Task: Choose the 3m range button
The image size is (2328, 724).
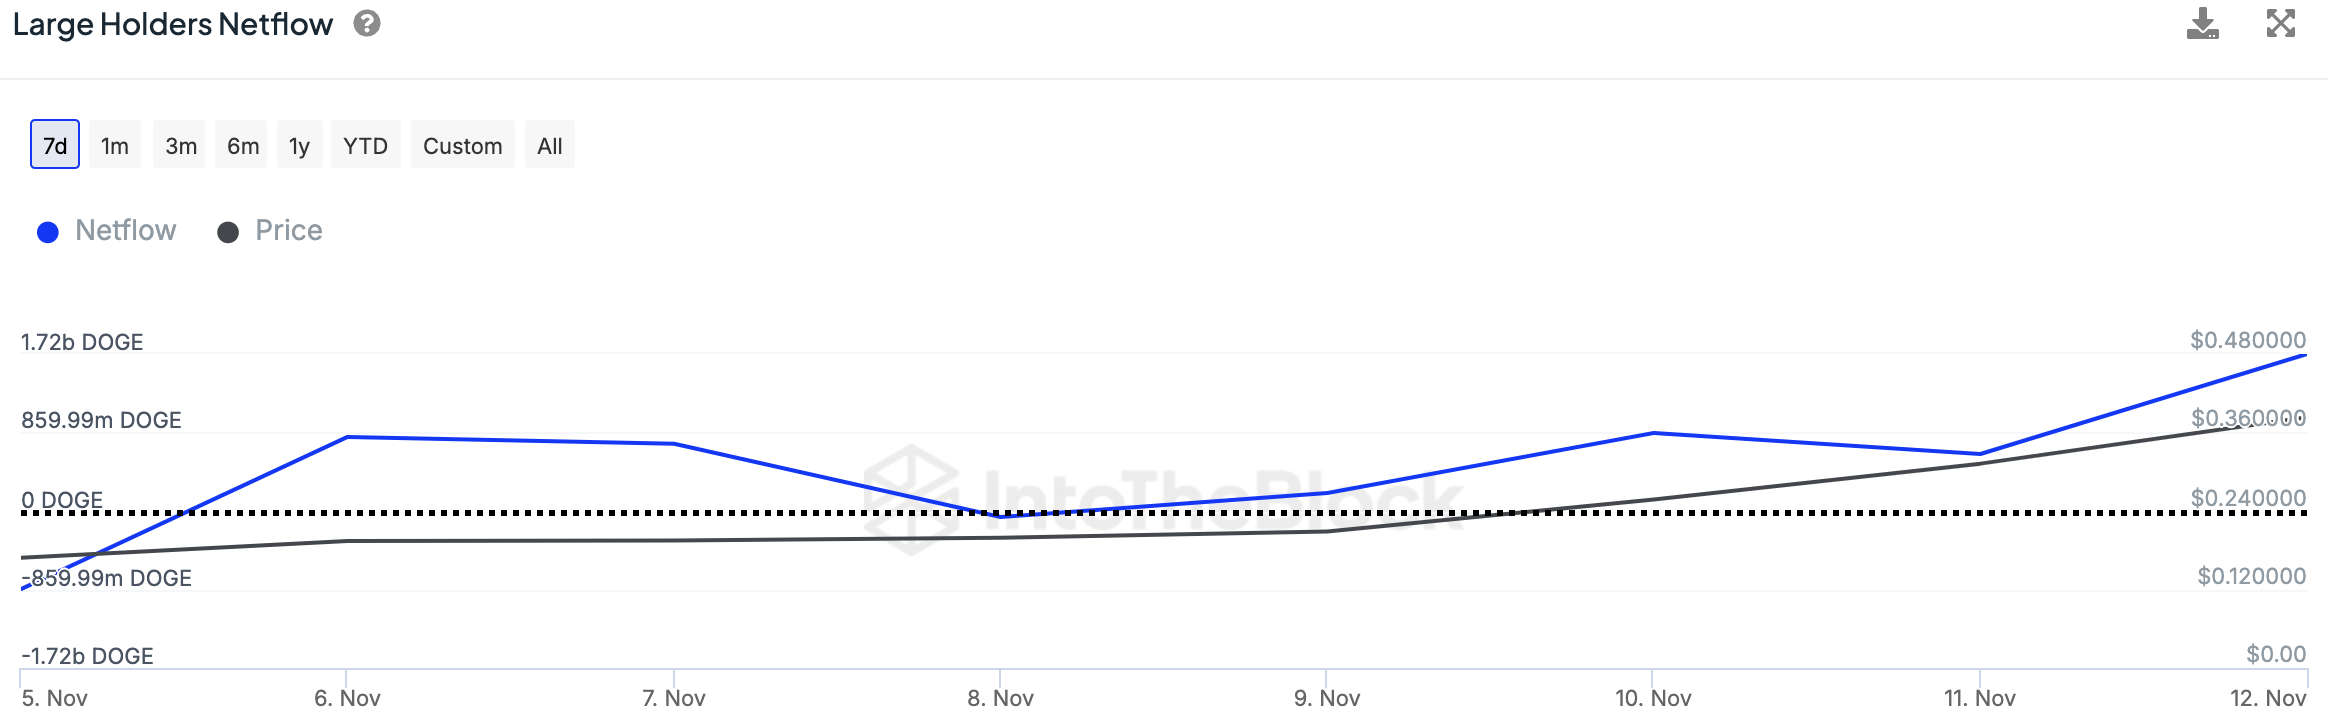Action: [x=180, y=146]
